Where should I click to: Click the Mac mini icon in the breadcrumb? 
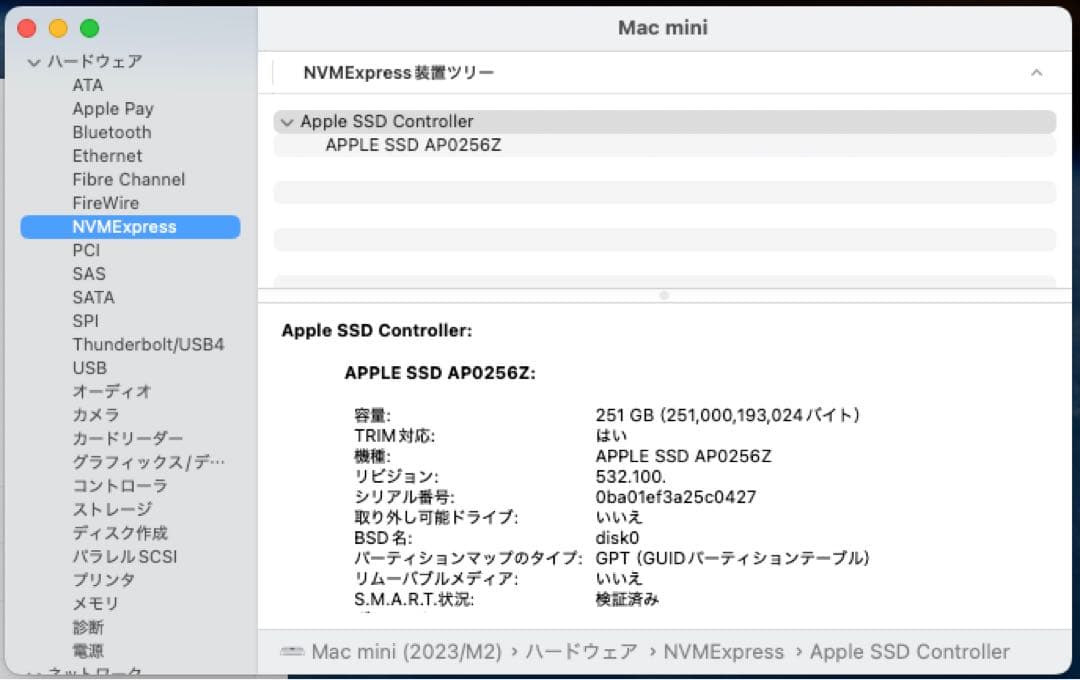(x=293, y=651)
